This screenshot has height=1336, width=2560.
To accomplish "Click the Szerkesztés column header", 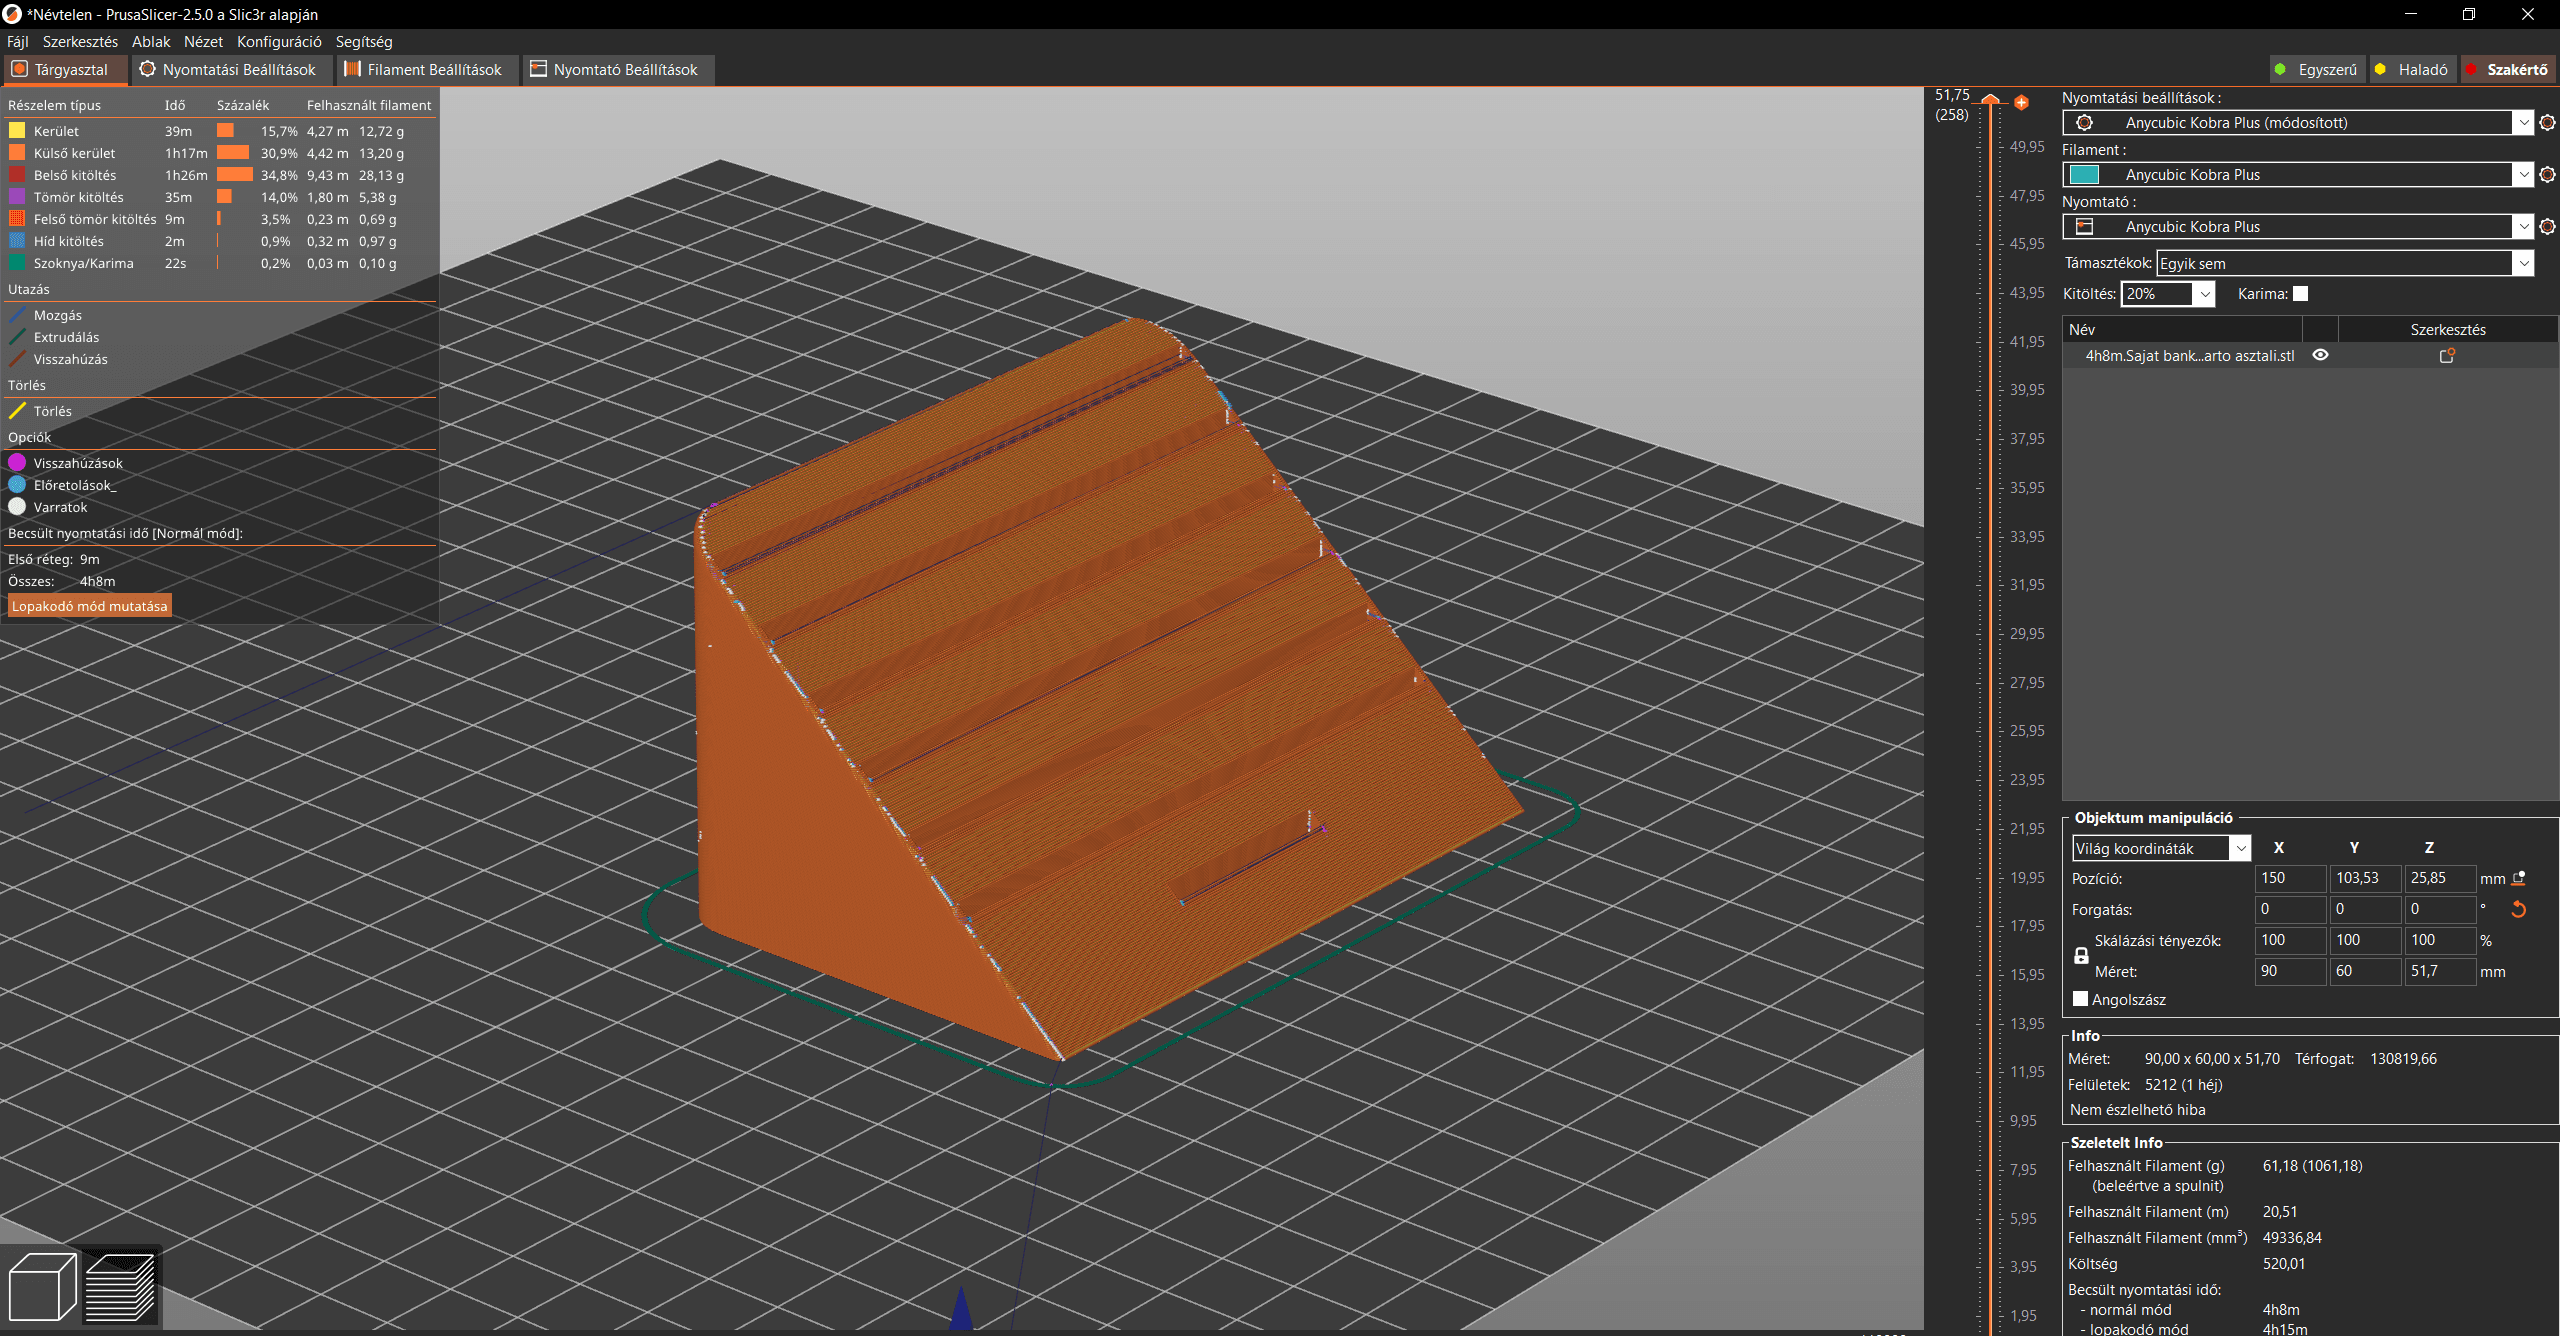I will [2447, 330].
